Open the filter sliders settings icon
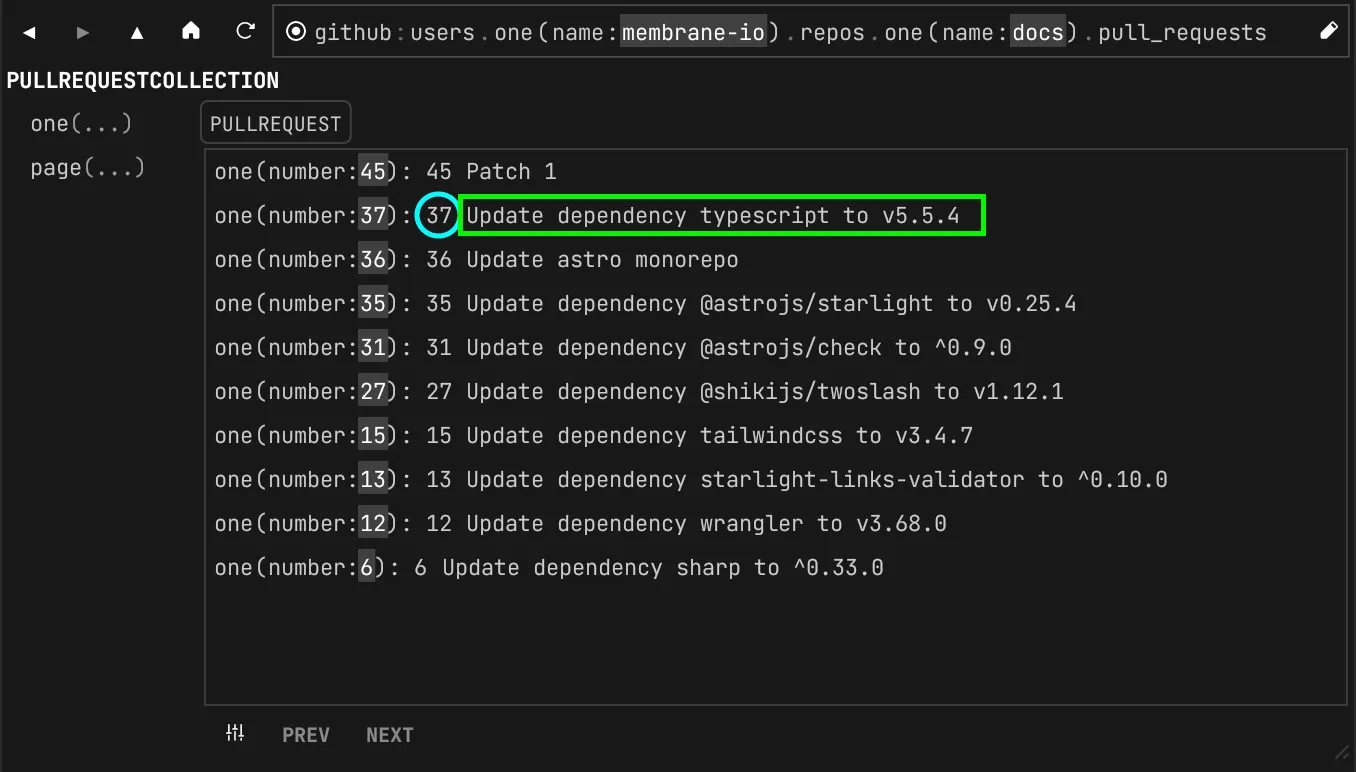This screenshot has height=772, width=1356. tap(235, 734)
